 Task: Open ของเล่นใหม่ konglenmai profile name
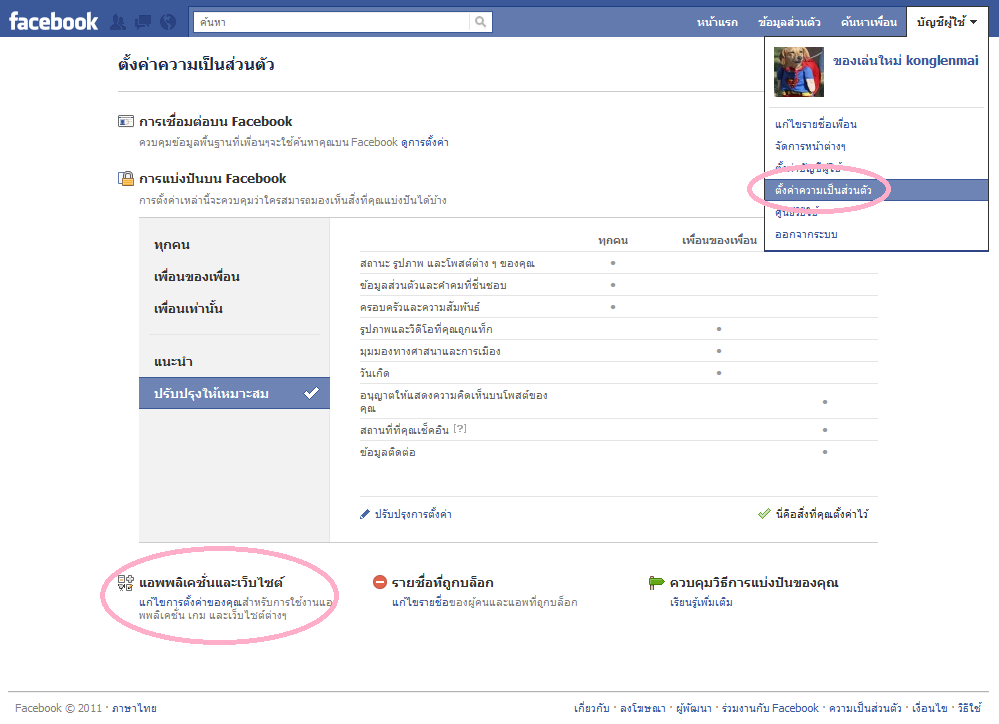tap(905, 61)
